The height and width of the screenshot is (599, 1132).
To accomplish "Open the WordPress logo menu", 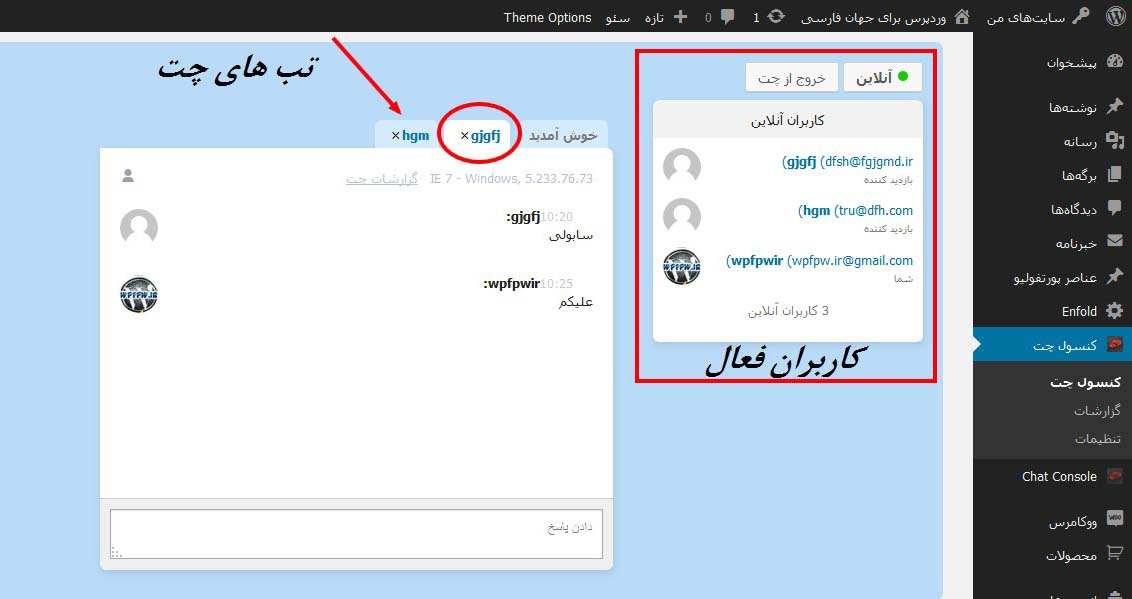I will (x=1116, y=16).
